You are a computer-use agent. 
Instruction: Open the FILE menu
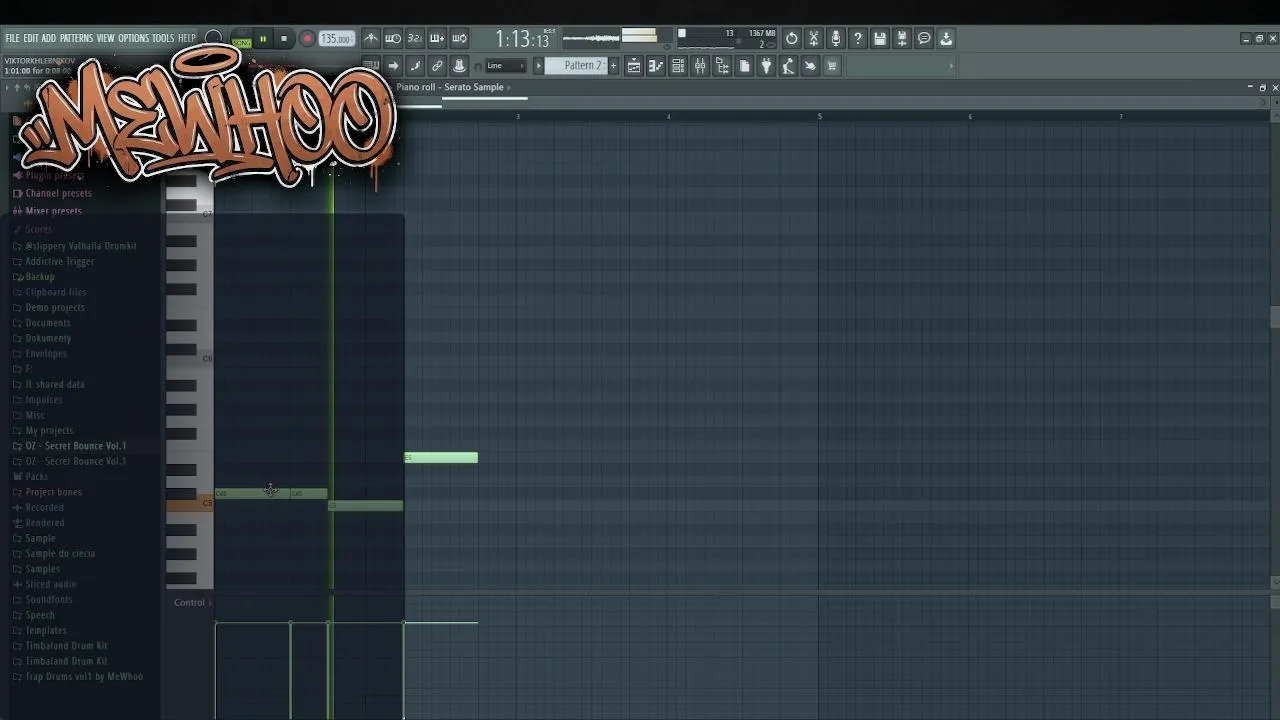[x=12, y=38]
